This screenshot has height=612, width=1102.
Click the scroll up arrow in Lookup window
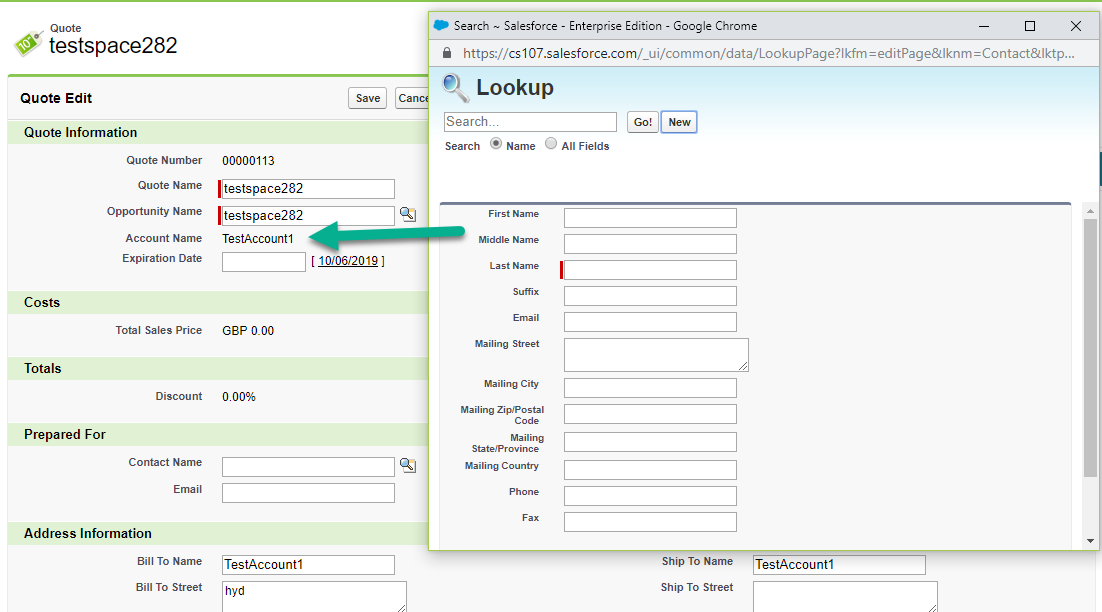point(1090,211)
